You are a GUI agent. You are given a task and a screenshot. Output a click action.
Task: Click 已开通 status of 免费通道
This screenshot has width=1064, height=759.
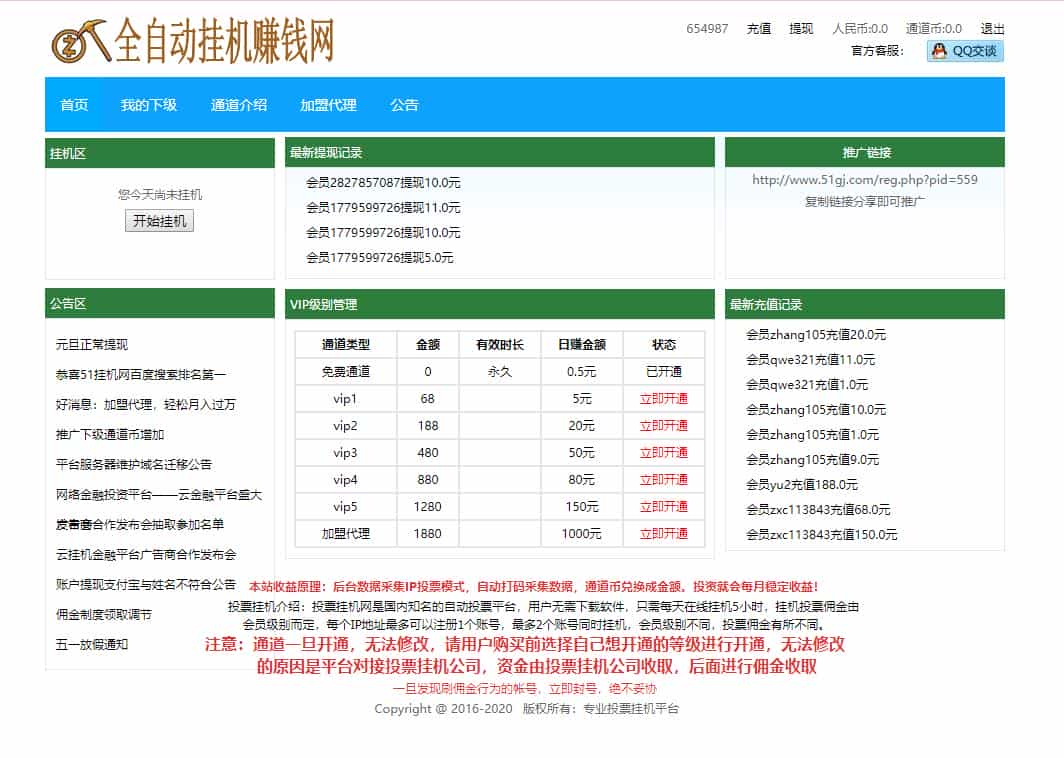tap(664, 372)
